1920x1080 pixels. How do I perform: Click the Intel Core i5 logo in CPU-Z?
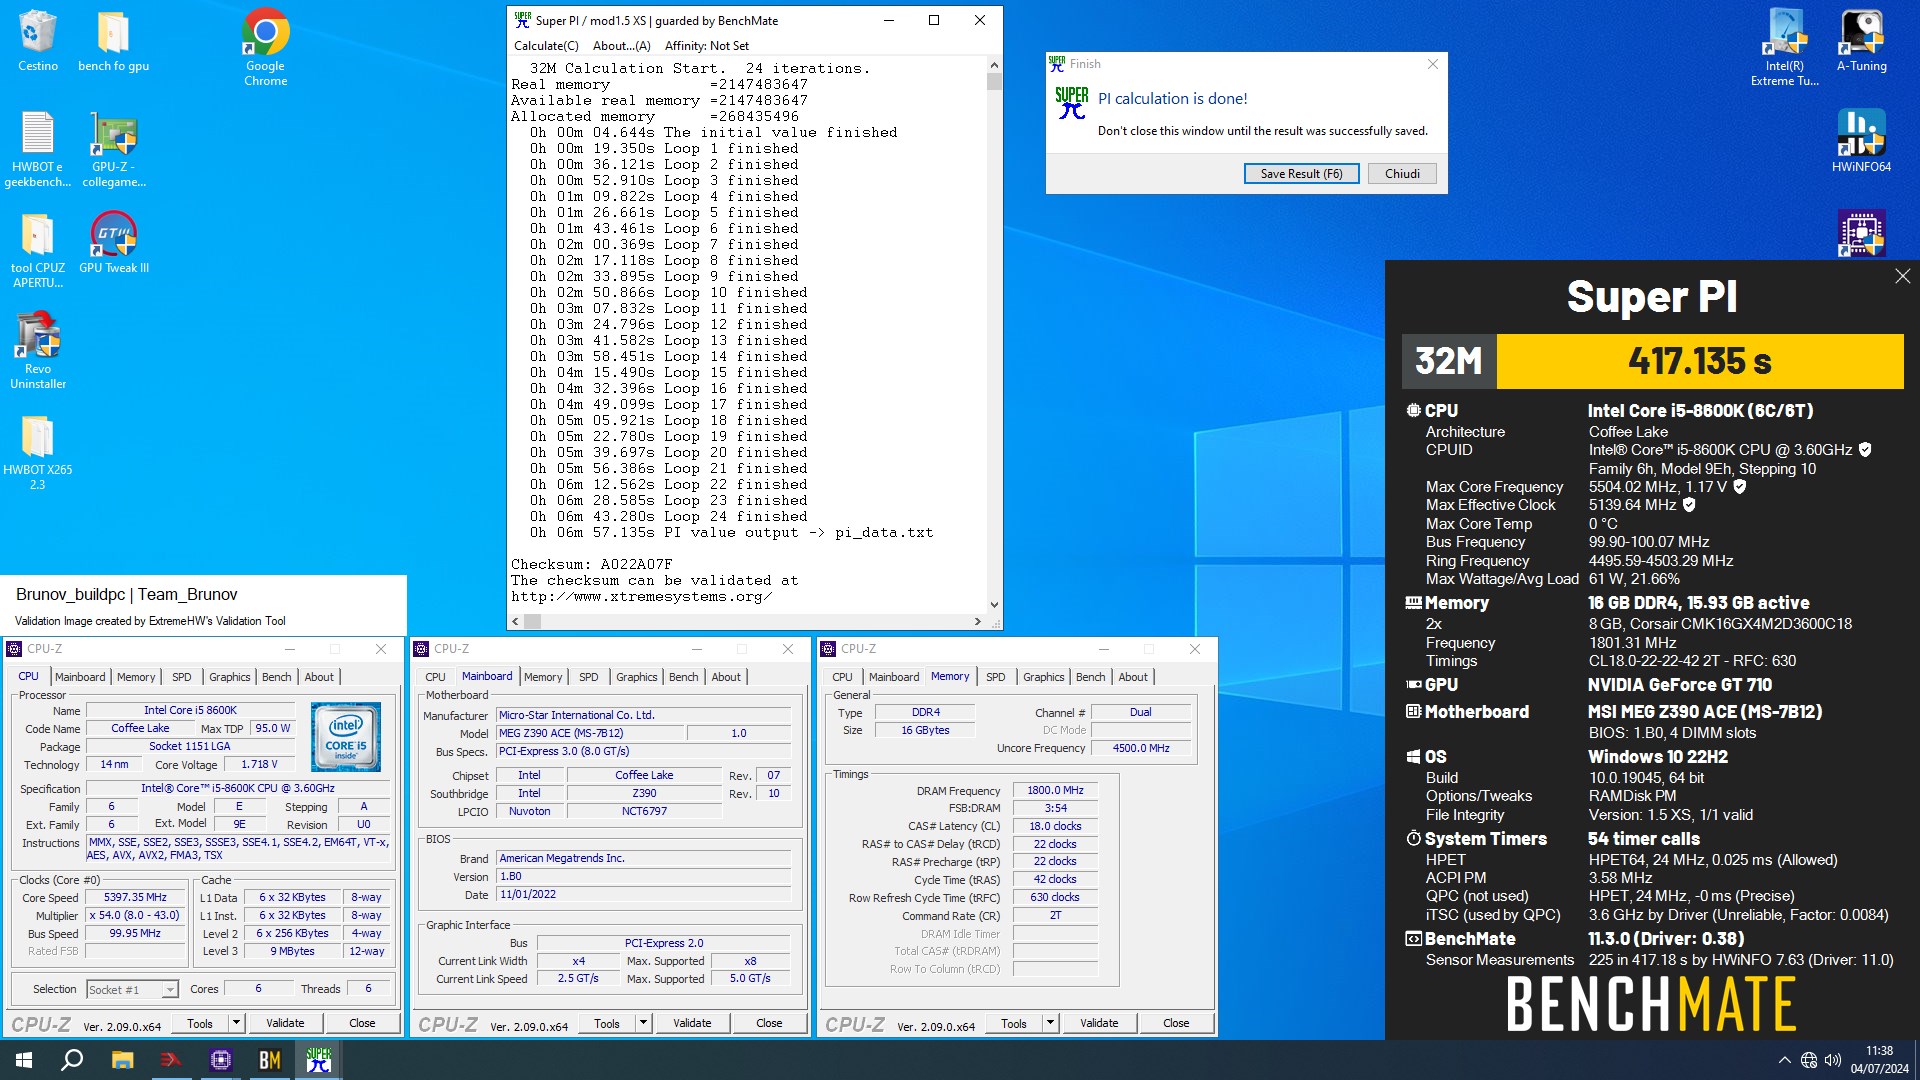(346, 737)
